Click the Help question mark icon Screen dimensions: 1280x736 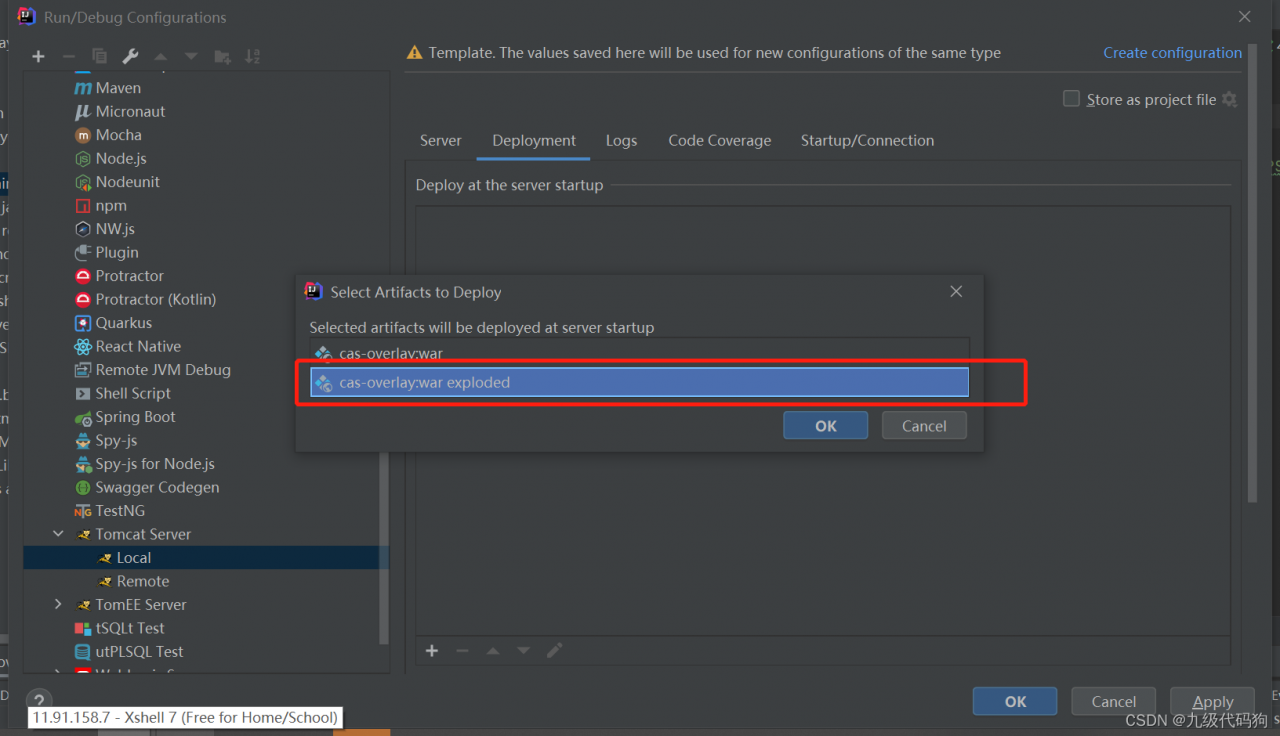(x=38, y=701)
